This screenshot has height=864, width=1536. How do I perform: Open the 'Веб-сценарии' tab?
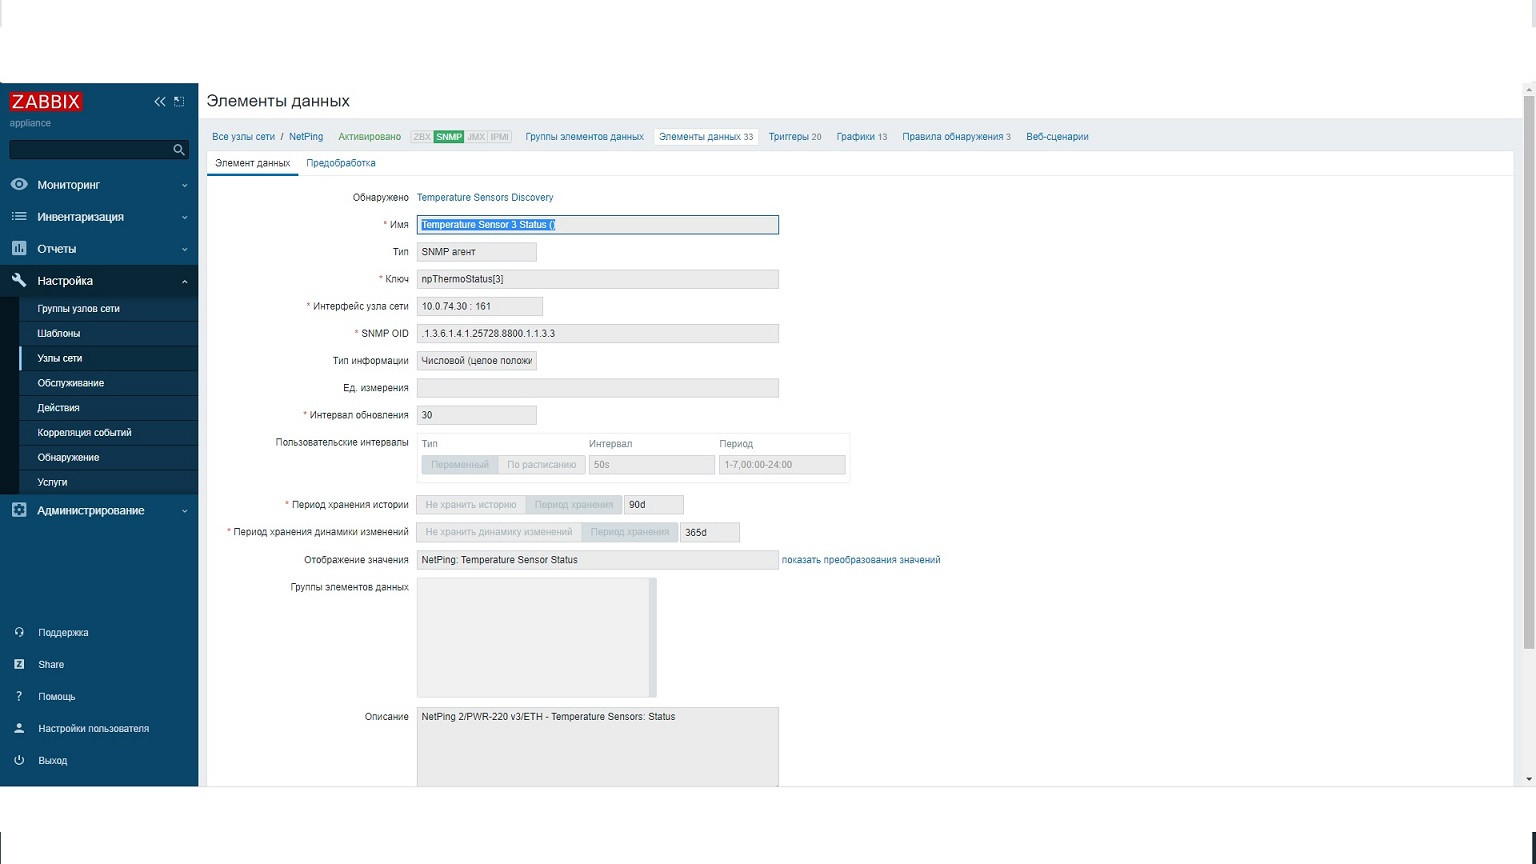1057,137
